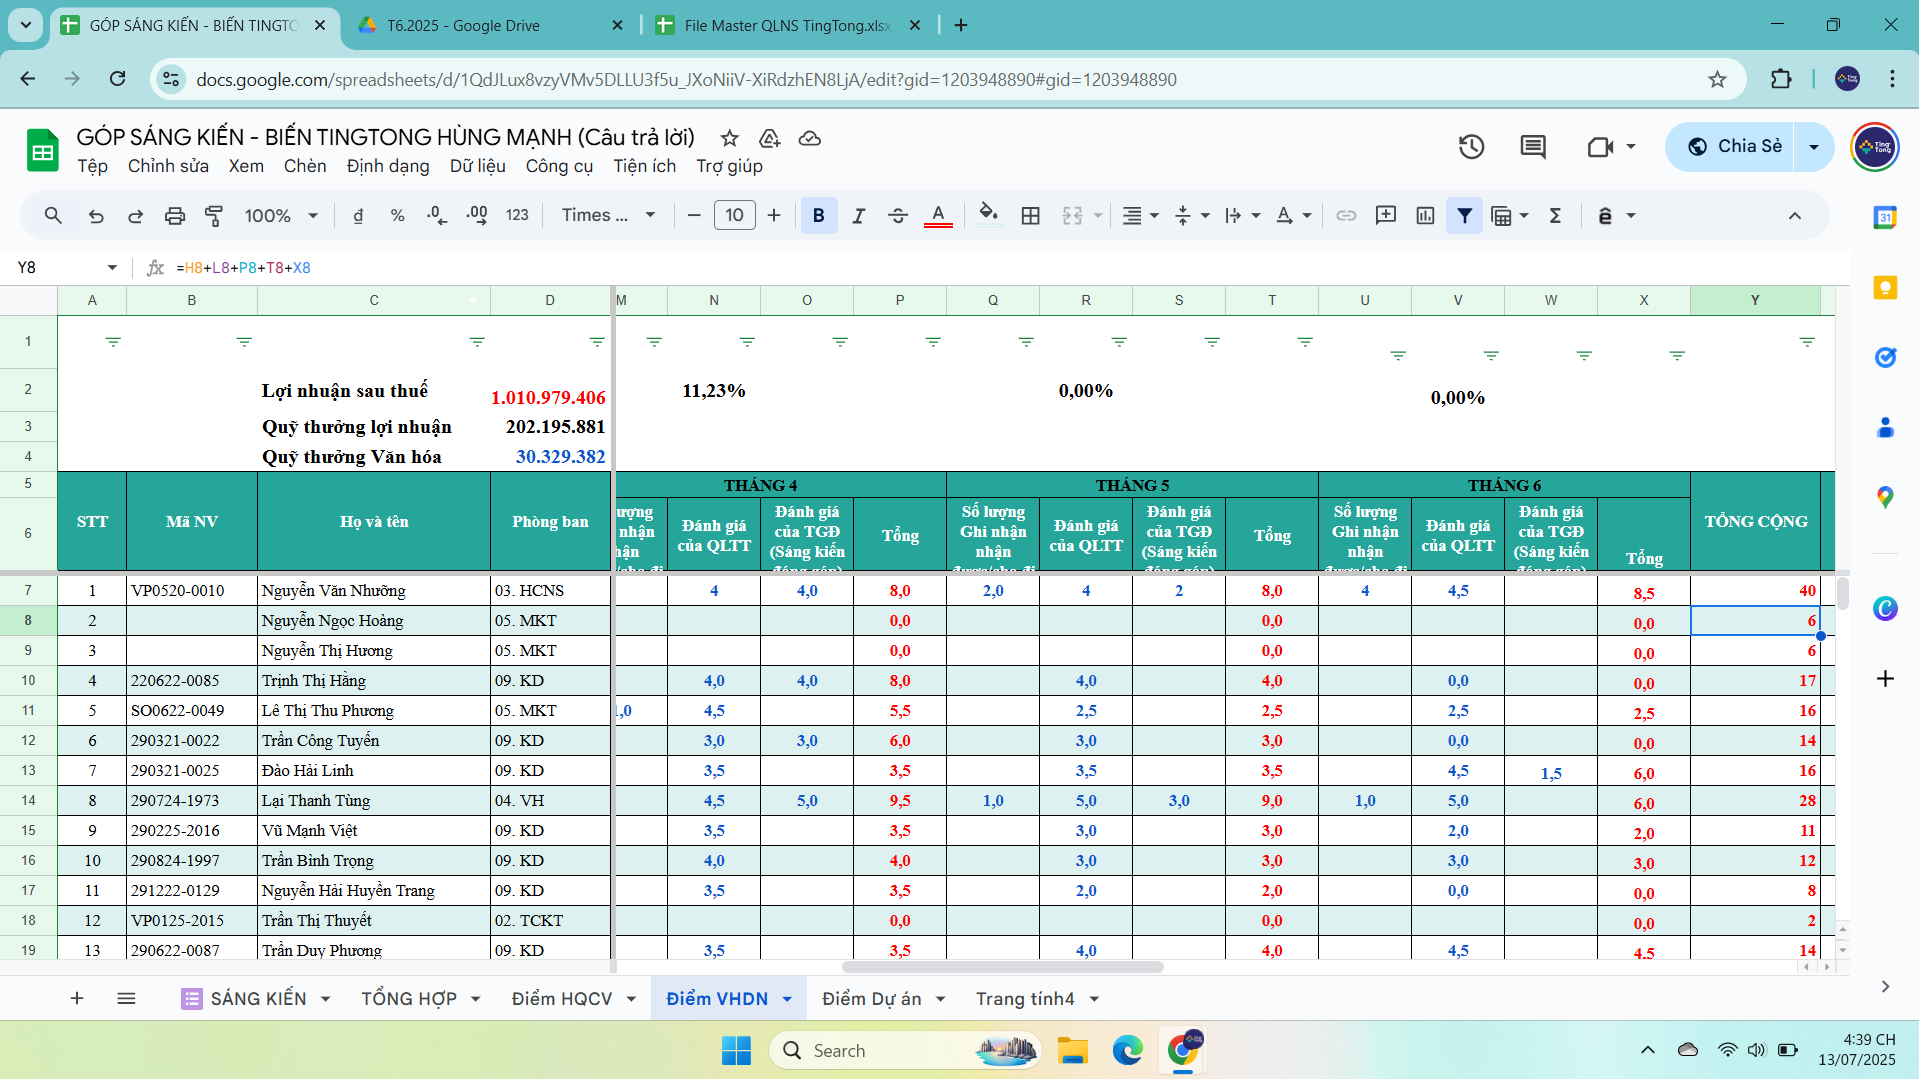Click the print icon
The width and height of the screenshot is (1919, 1079).
pyautogui.click(x=175, y=215)
